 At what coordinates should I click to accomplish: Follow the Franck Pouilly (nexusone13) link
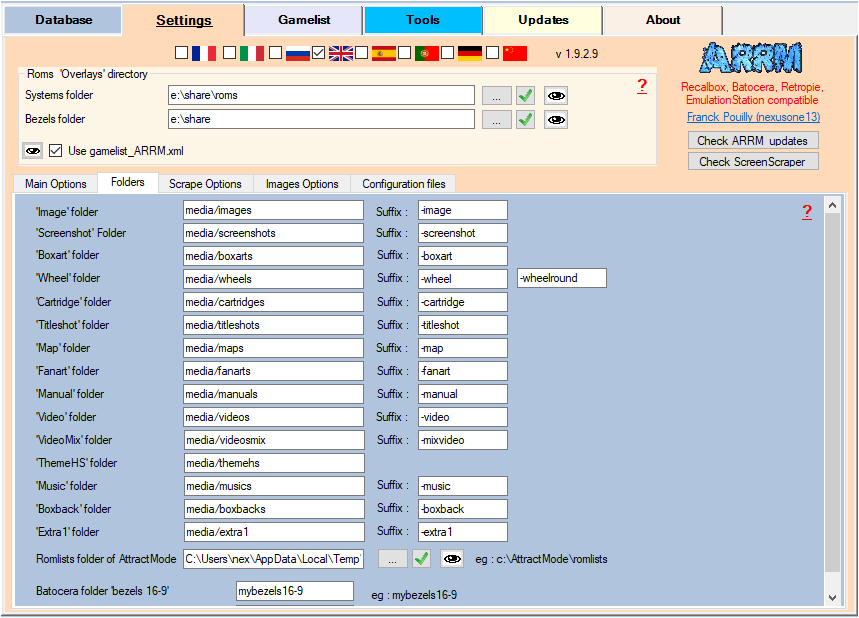753,117
